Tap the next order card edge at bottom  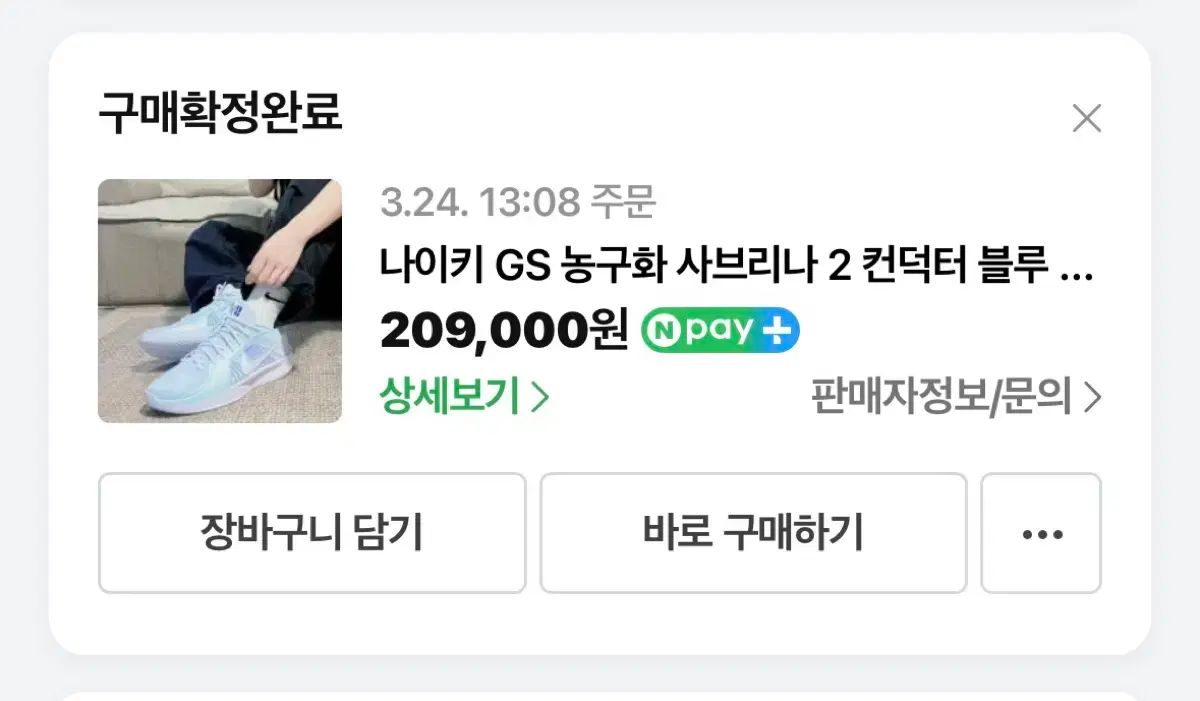(600, 695)
